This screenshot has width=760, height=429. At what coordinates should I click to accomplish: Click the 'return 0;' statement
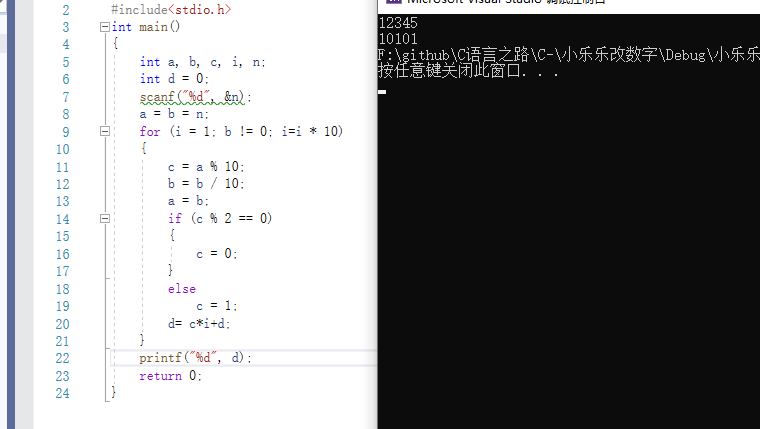tap(171, 376)
